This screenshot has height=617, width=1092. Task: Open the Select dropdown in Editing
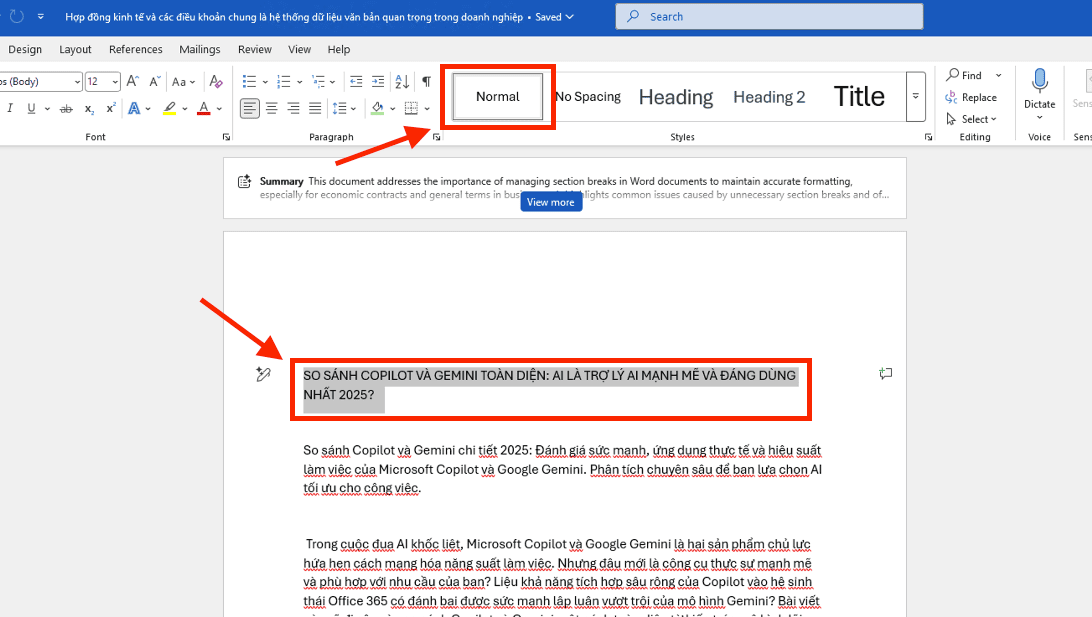971,119
